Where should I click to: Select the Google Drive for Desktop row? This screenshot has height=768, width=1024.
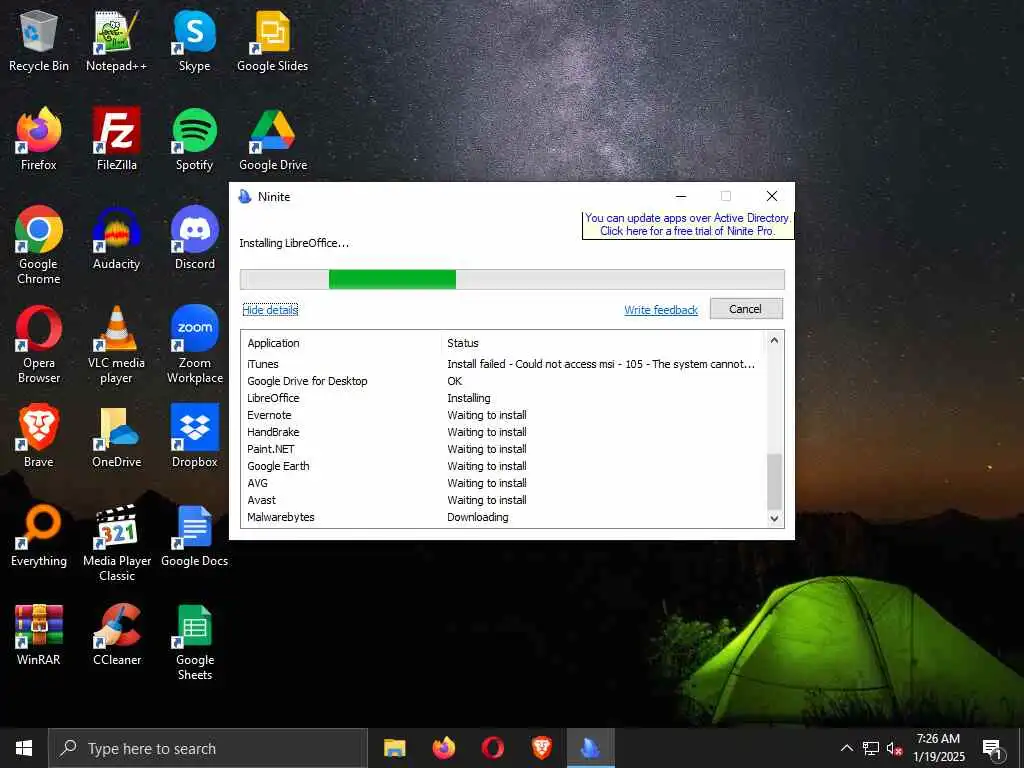503,381
